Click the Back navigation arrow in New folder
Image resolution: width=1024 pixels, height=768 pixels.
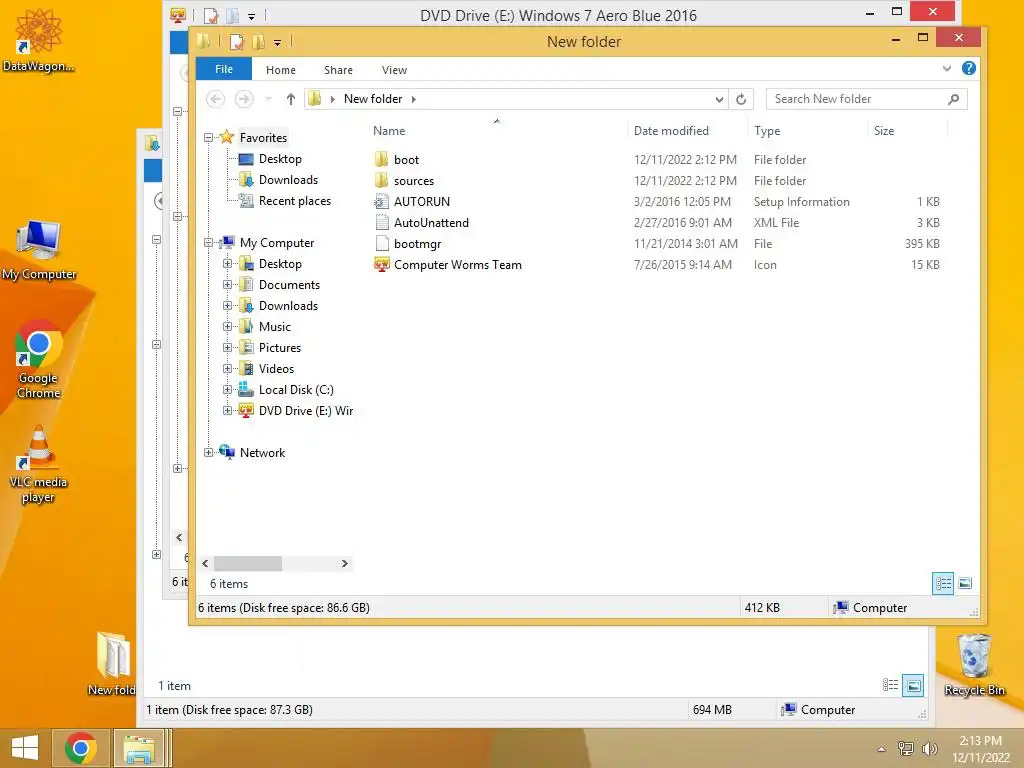point(216,99)
